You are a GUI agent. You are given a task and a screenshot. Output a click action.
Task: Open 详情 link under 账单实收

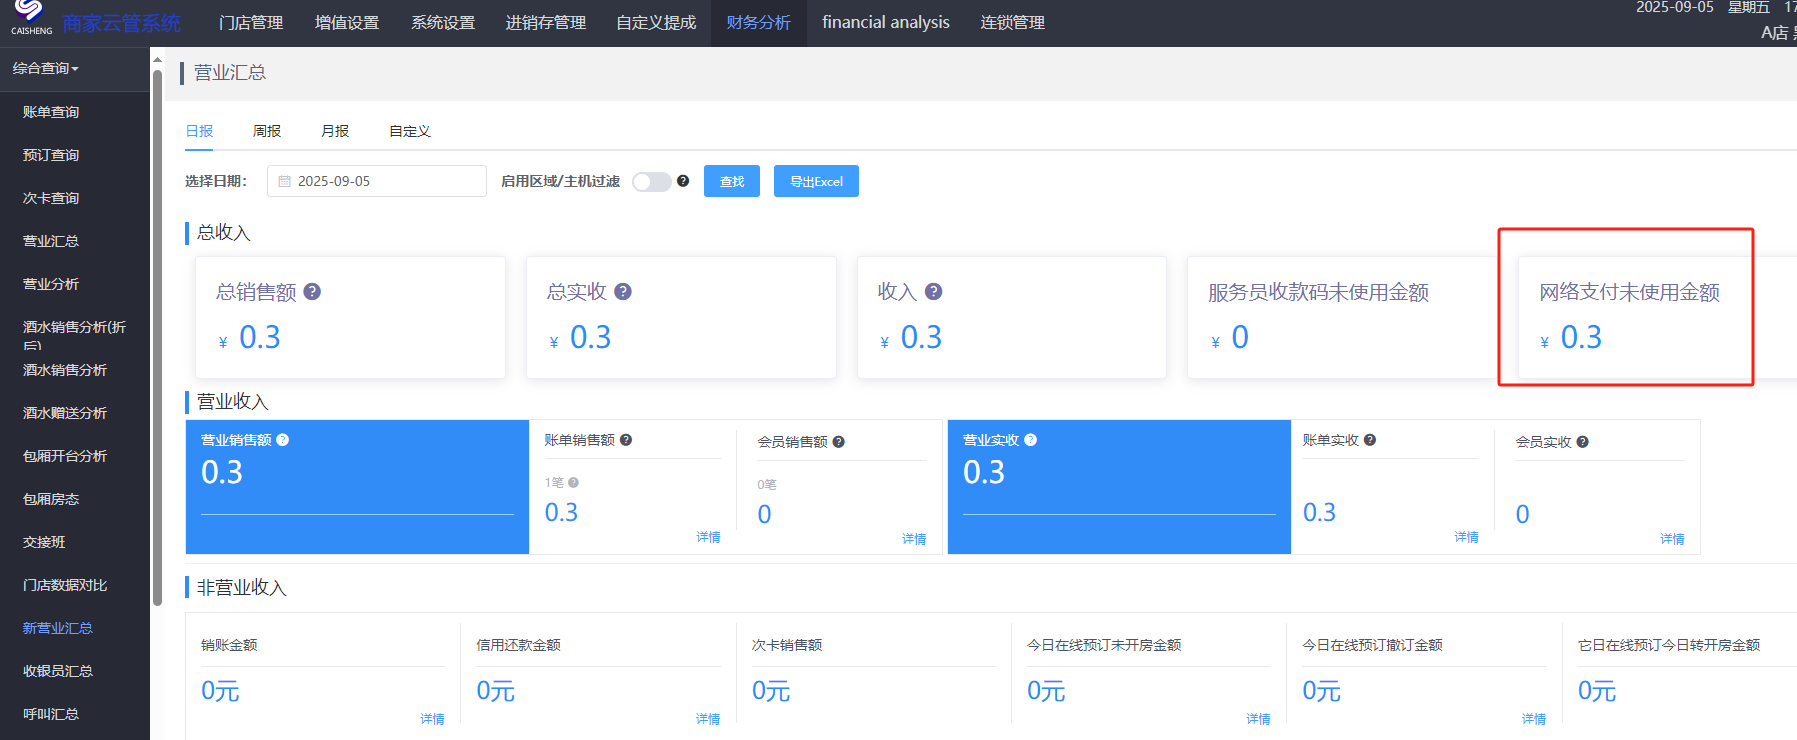coord(1467,537)
